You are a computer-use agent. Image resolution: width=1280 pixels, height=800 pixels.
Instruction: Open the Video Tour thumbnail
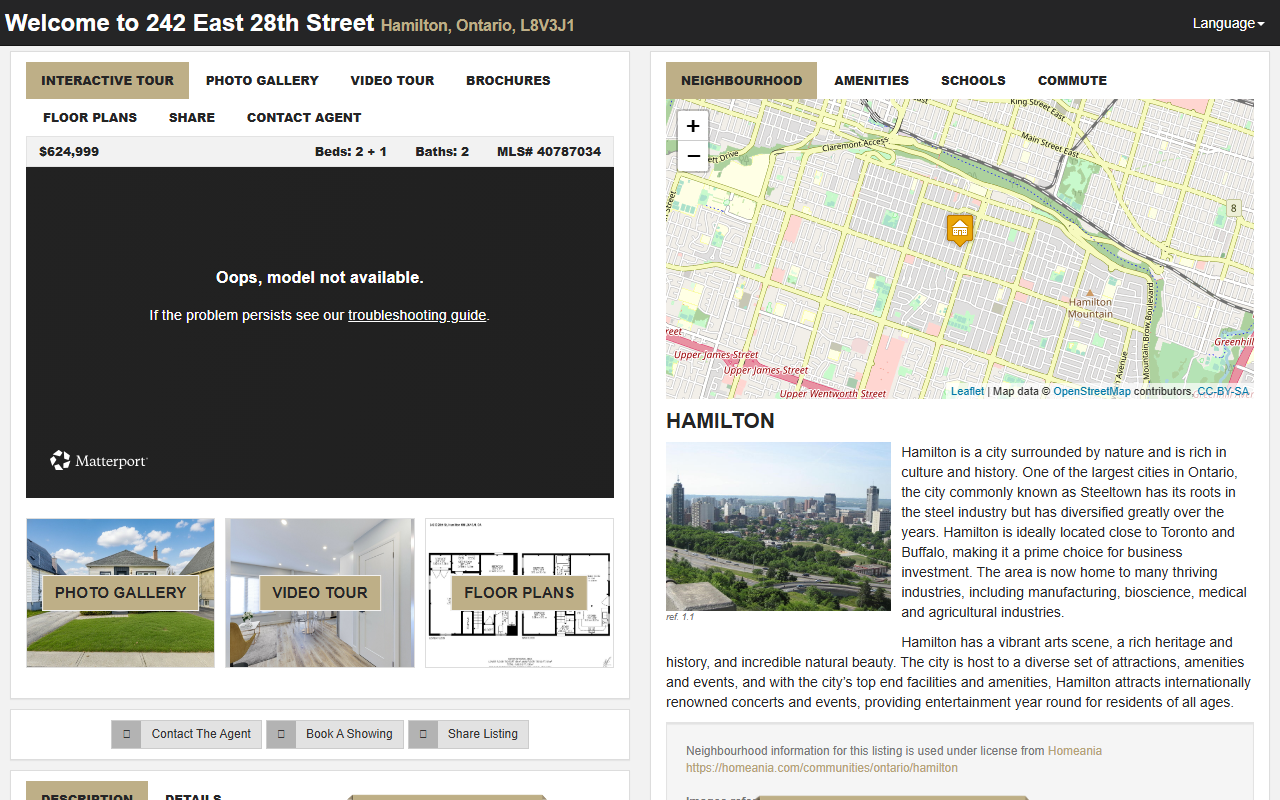[320, 593]
